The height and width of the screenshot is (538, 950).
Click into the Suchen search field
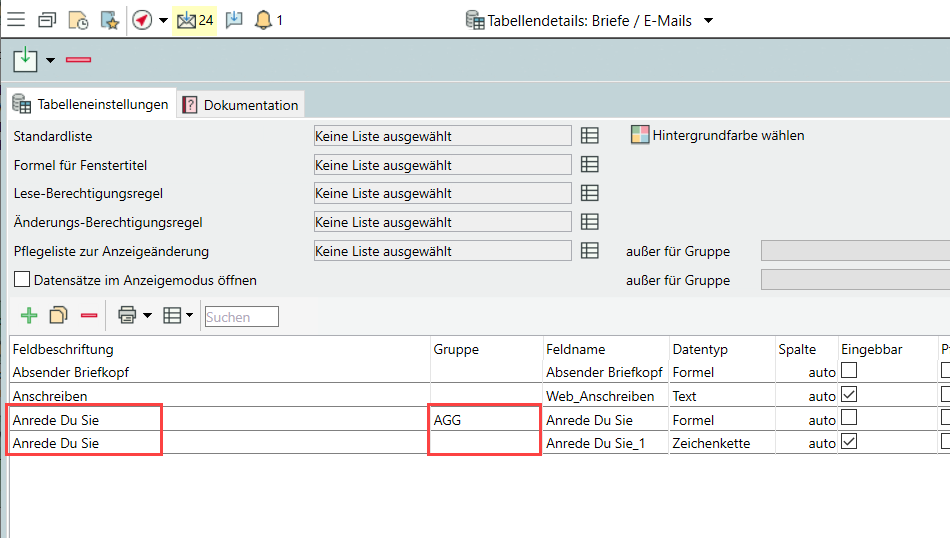pyautogui.click(x=241, y=317)
